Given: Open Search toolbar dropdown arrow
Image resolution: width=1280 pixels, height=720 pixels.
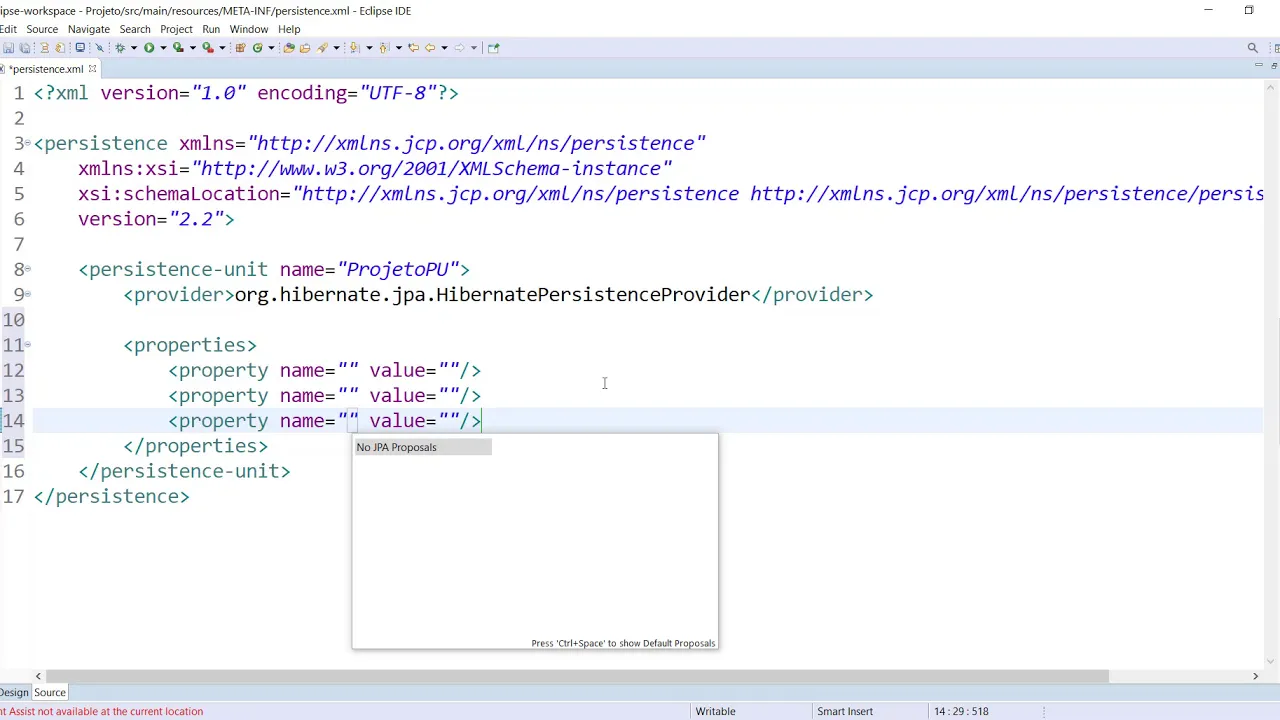Looking at the screenshot, I should point(336,47).
